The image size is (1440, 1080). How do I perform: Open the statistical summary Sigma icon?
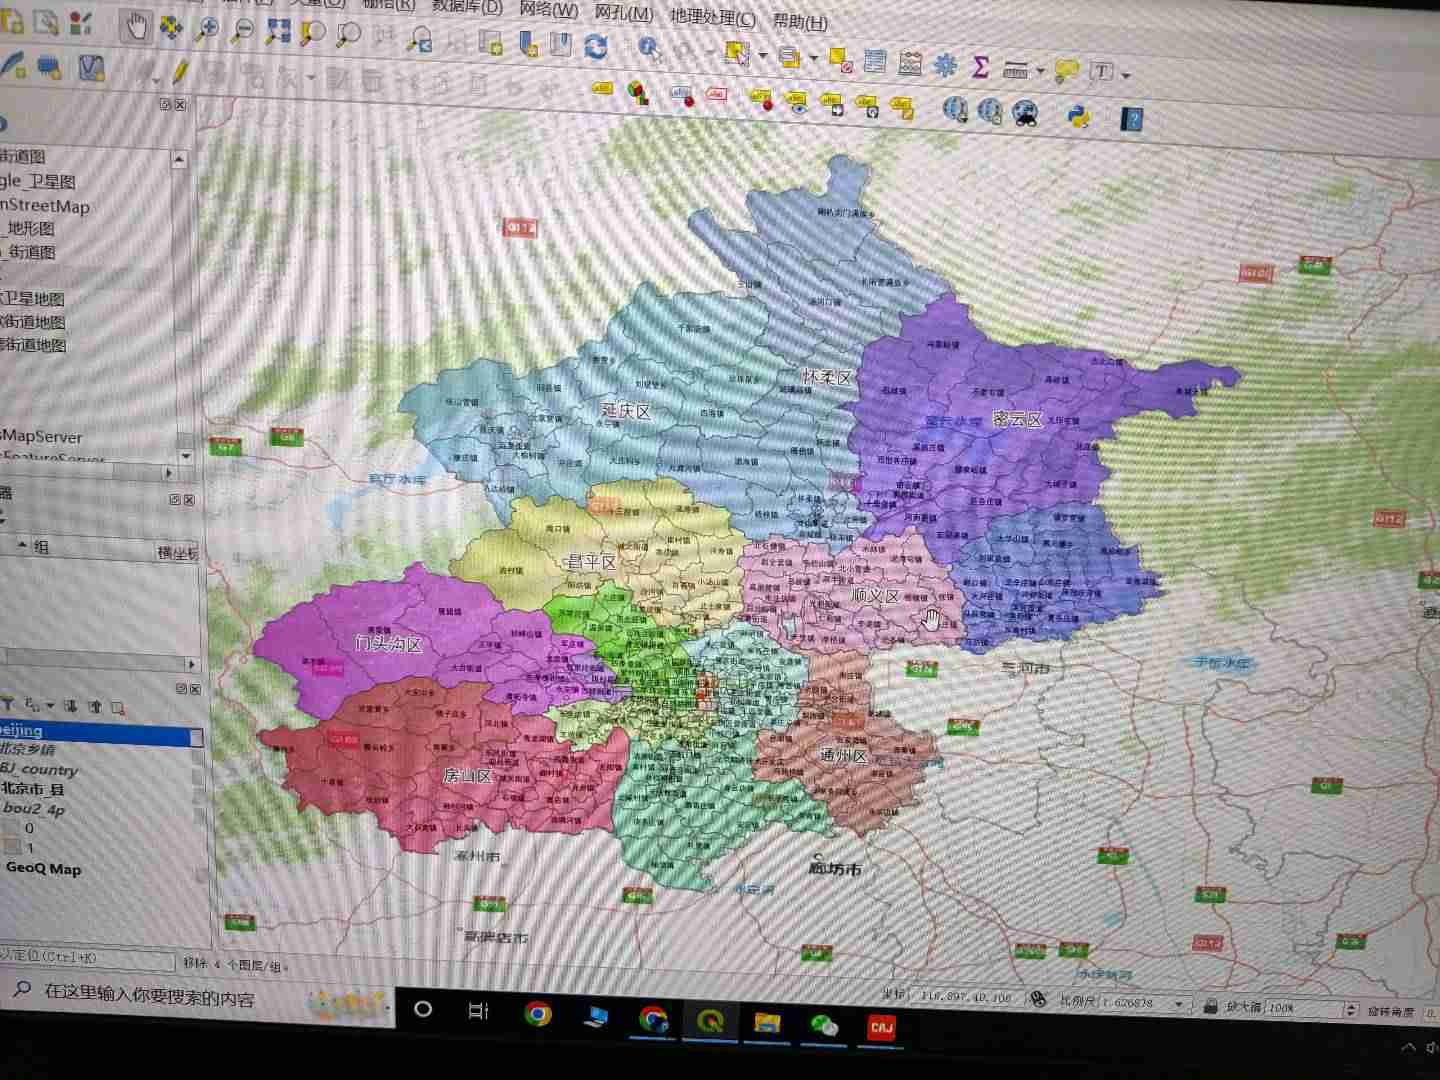pyautogui.click(x=980, y=67)
